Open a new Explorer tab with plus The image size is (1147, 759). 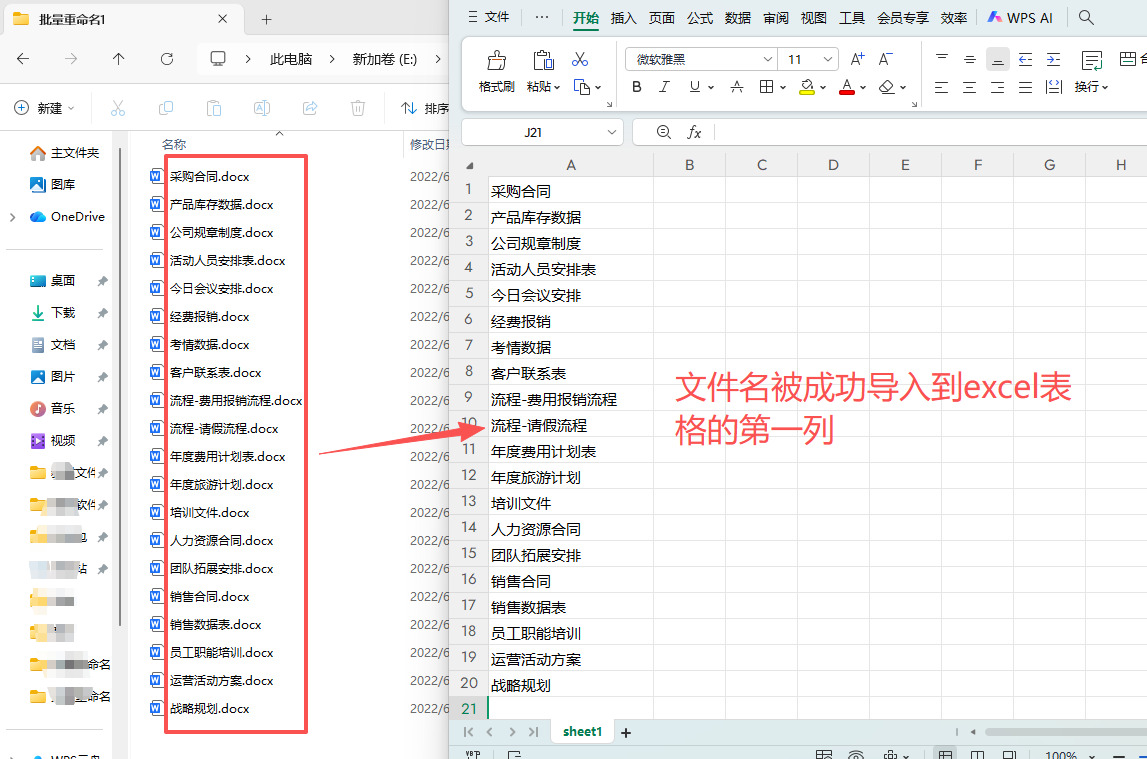tap(266, 20)
